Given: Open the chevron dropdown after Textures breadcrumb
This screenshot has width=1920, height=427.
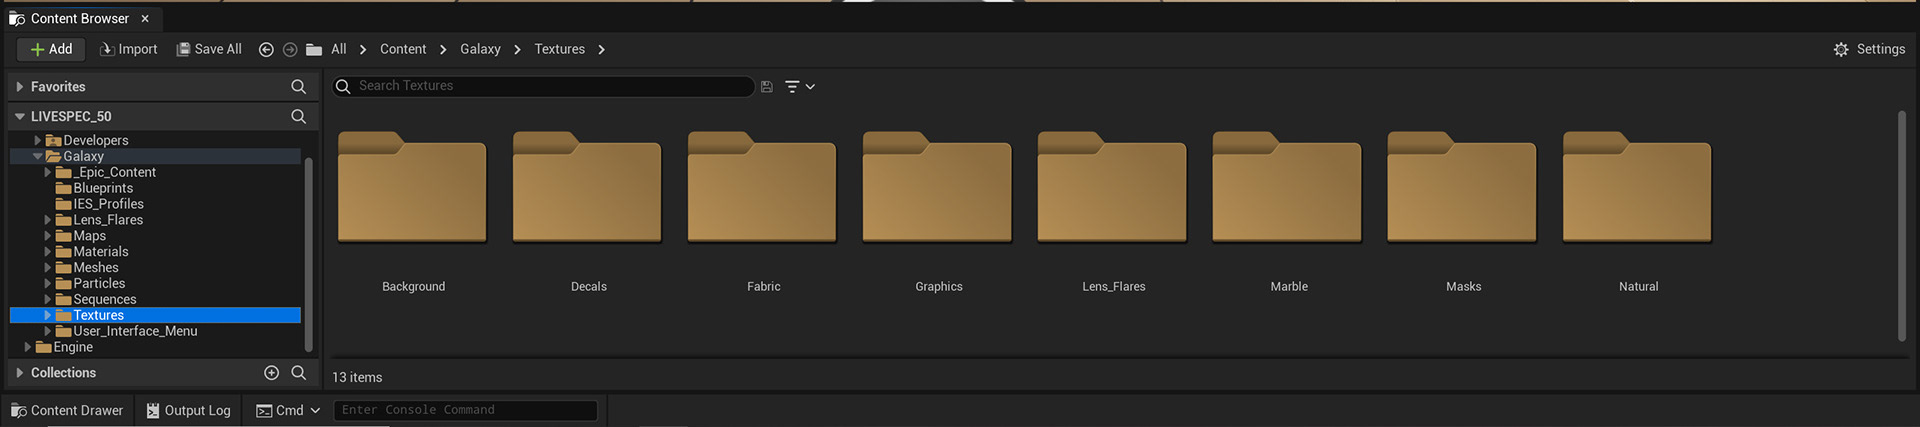Looking at the screenshot, I should click(601, 49).
